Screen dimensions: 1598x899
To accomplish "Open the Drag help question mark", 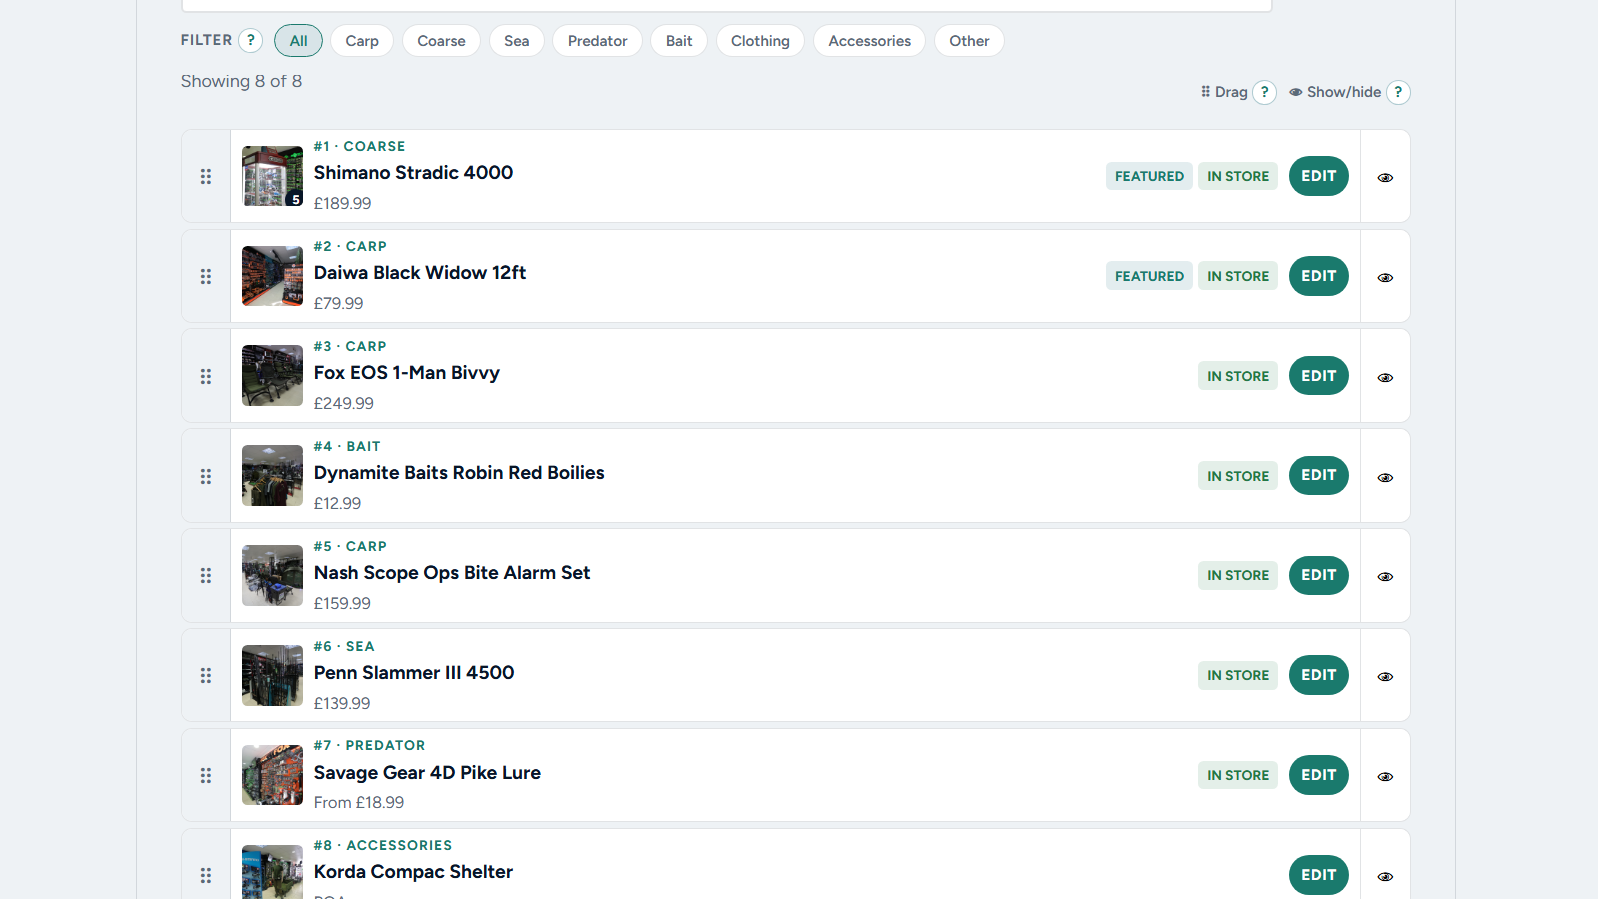I will [x=1265, y=92].
